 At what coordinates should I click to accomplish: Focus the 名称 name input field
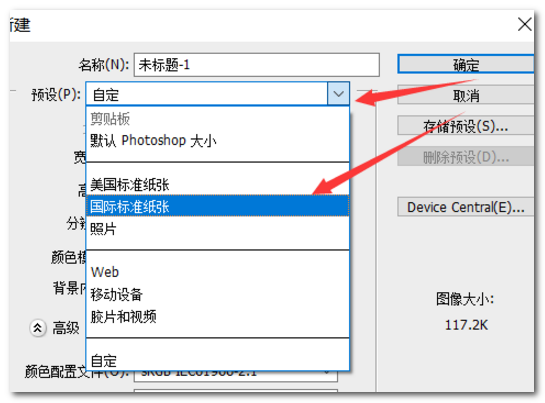point(257,65)
